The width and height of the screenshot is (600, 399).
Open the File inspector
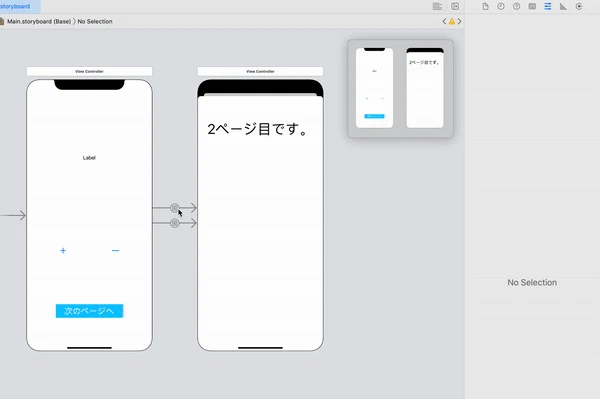click(x=485, y=7)
